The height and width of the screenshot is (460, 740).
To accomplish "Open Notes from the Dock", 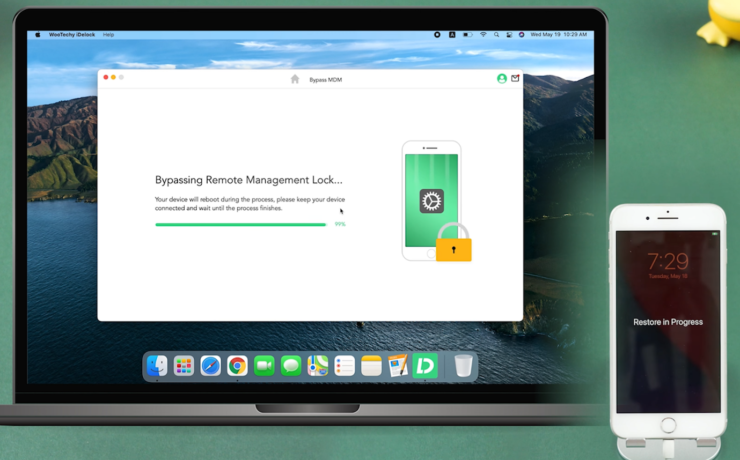I will point(371,366).
